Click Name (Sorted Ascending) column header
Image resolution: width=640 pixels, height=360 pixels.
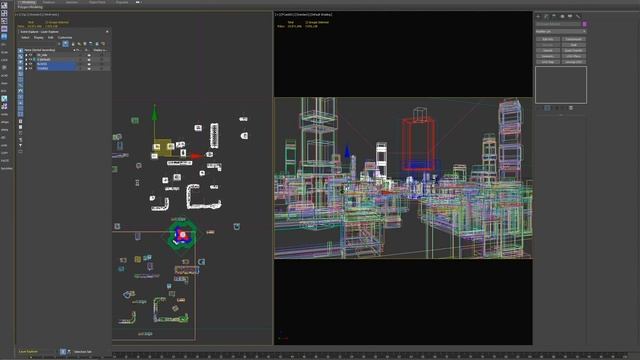40,50
